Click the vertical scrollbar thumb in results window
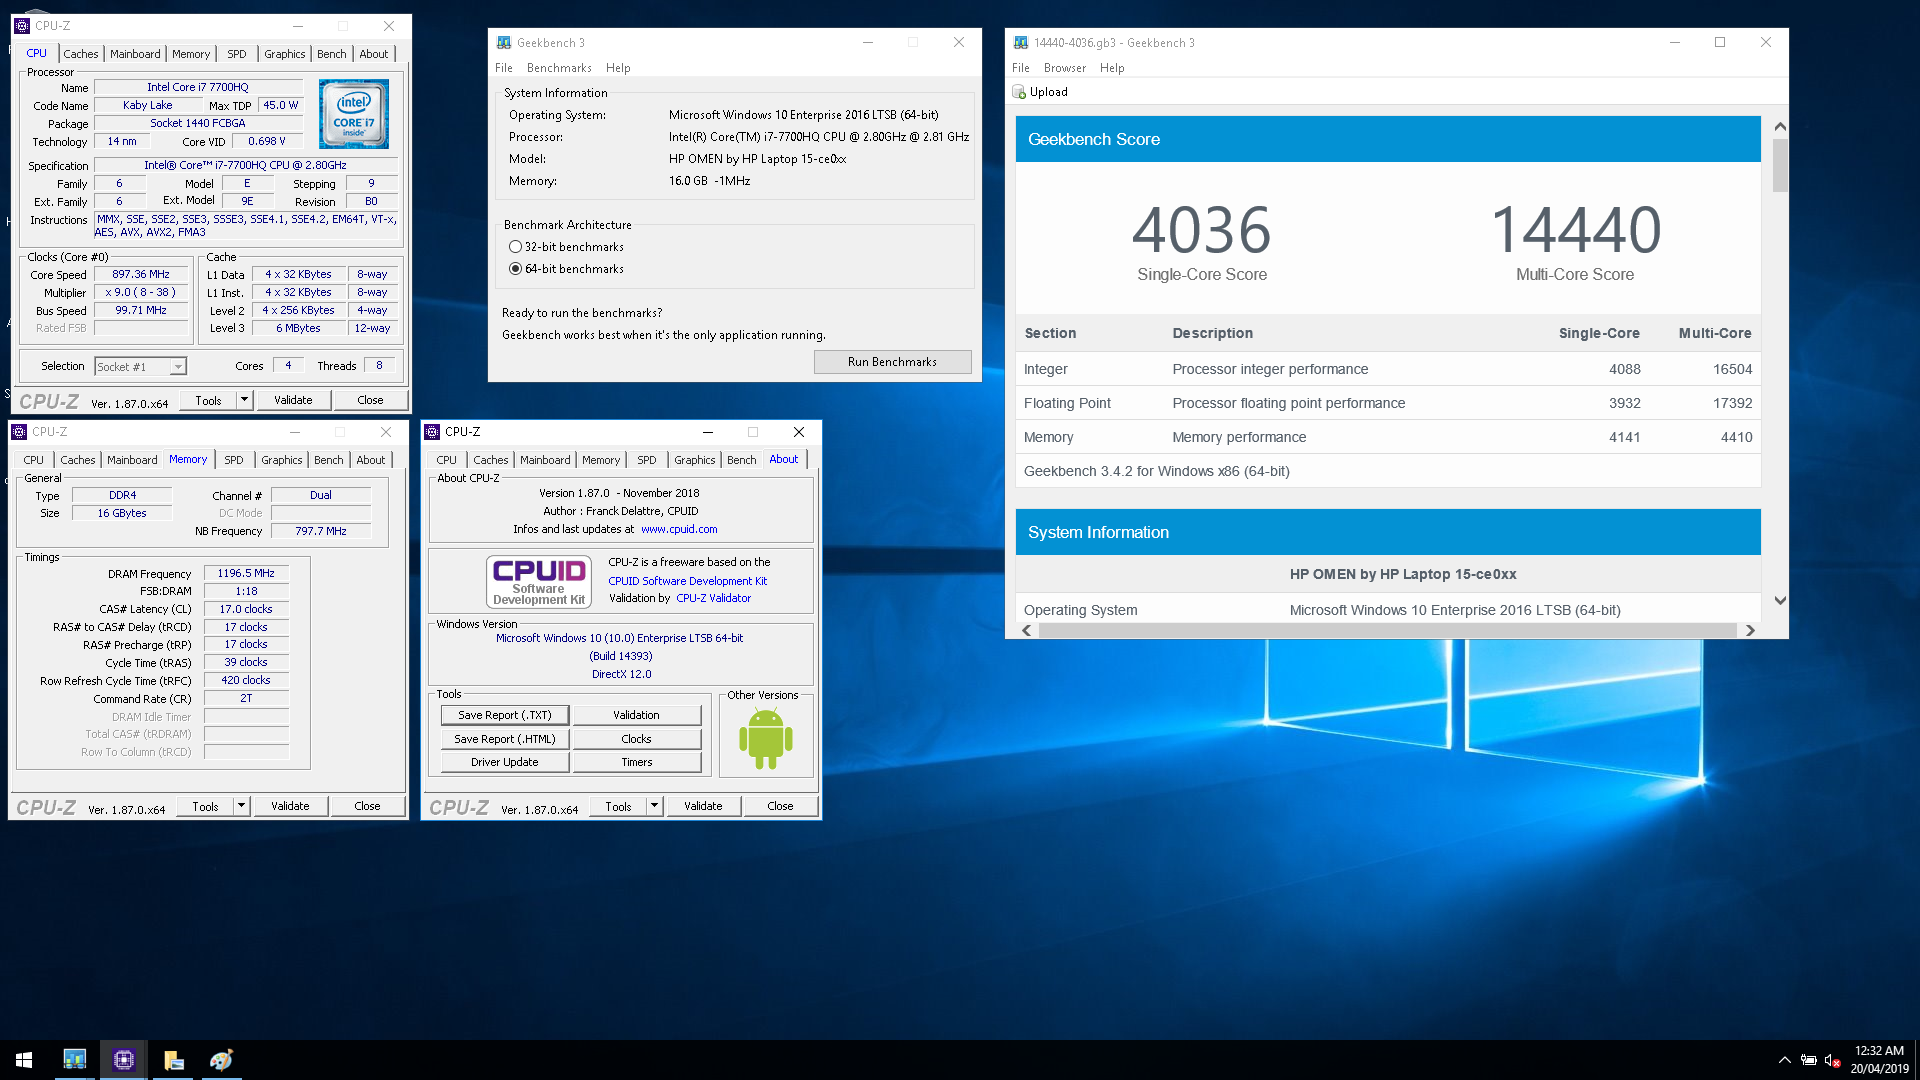 point(1780,165)
